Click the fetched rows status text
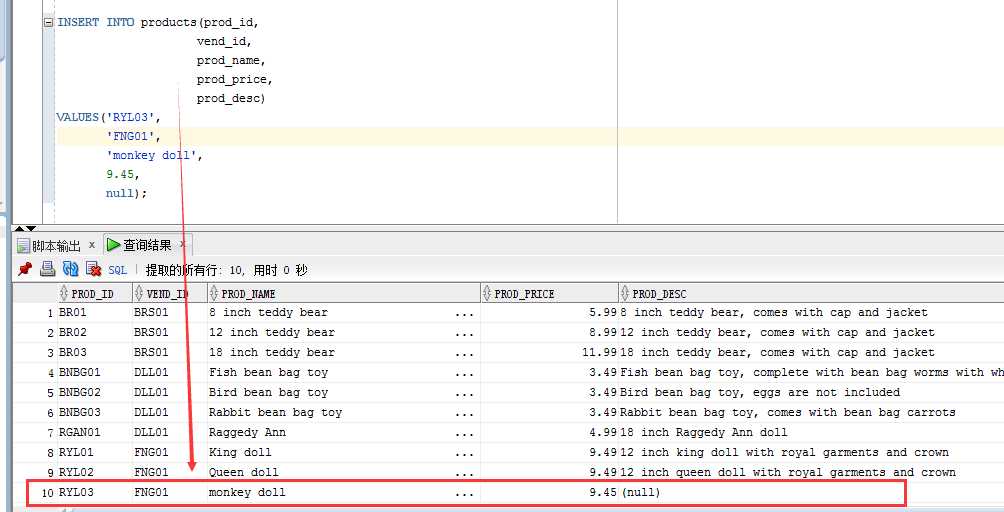The height and width of the screenshot is (512, 1004). pyautogui.click(x=226, y=270)
